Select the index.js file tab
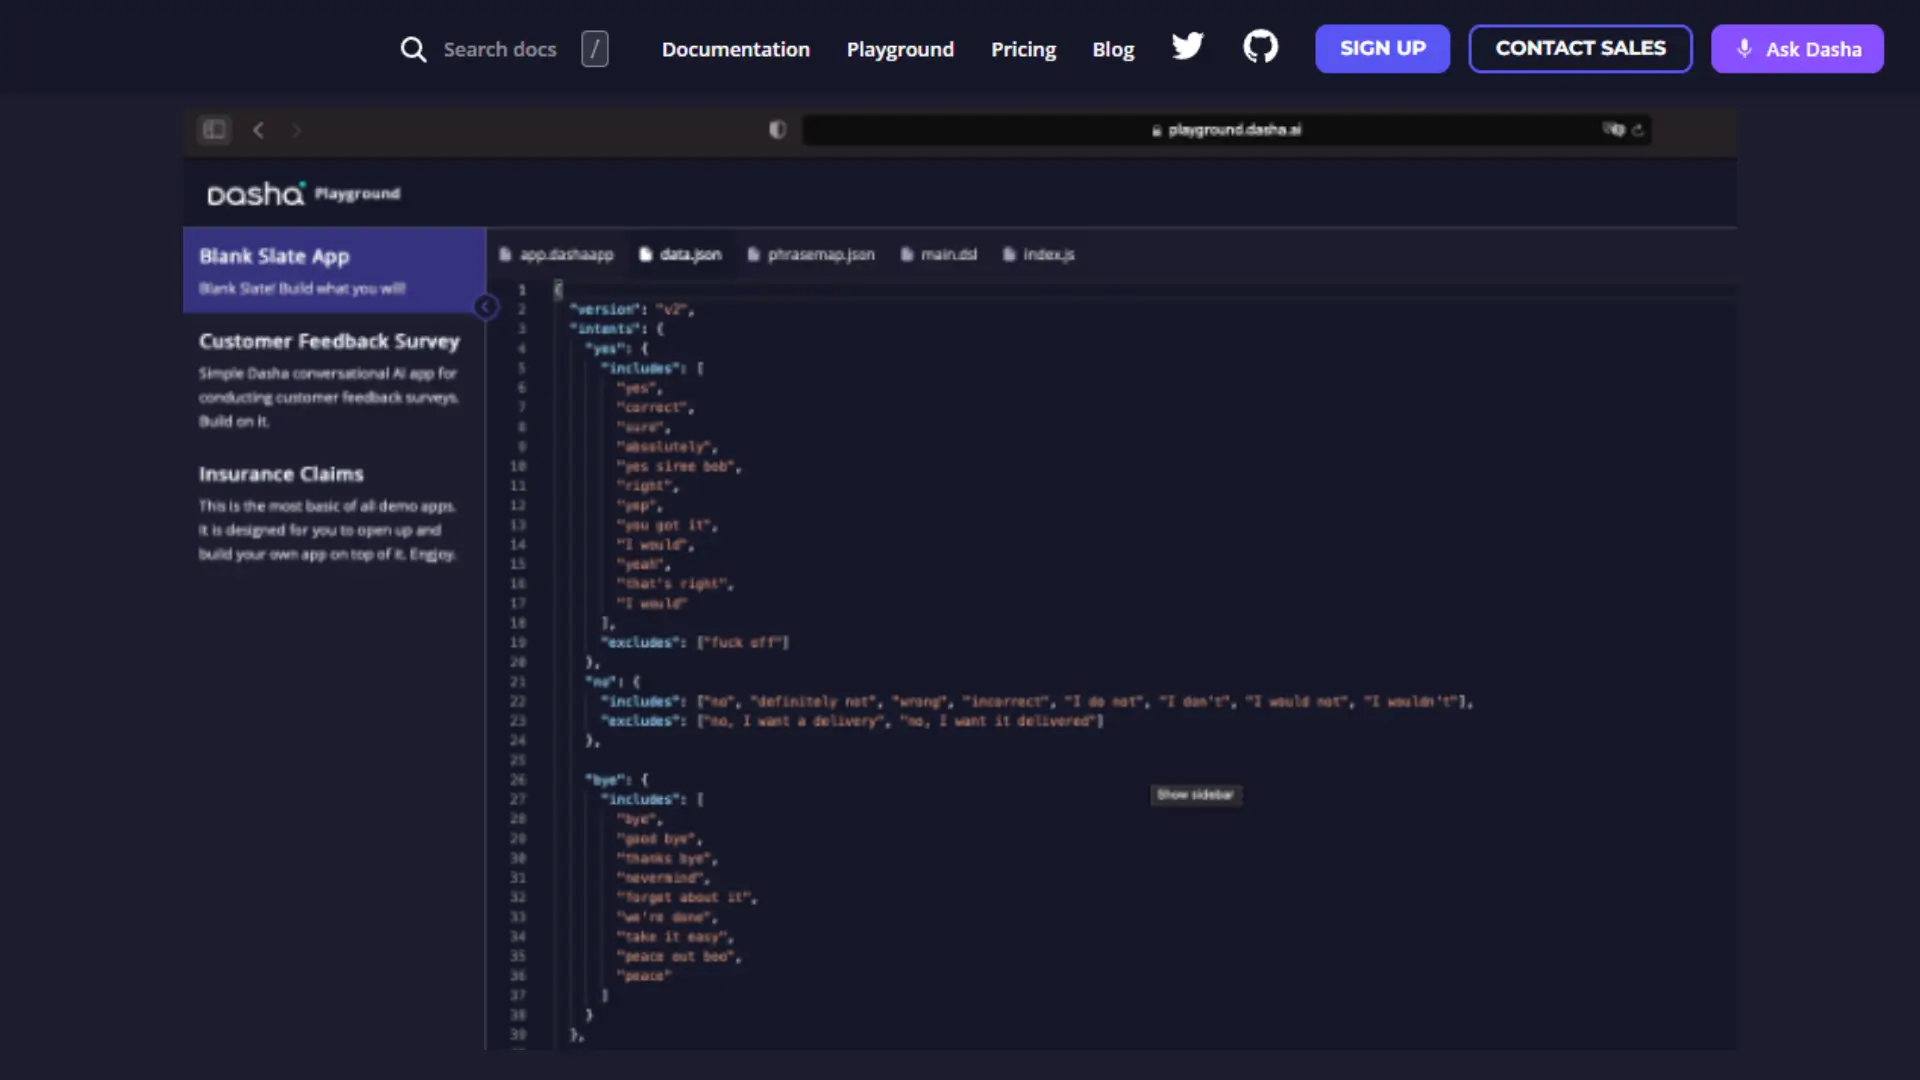This screenshot has width=1920, height=1080. point(1038,255)
